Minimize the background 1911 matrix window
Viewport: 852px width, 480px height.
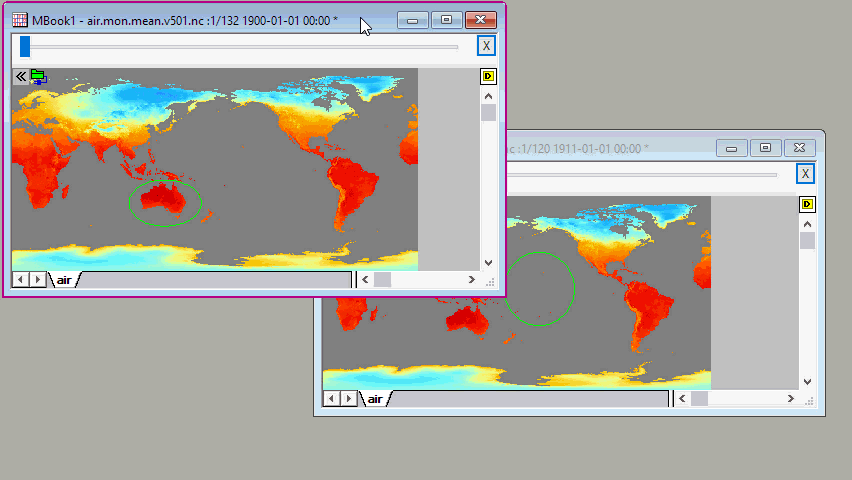tap(732, 148)
